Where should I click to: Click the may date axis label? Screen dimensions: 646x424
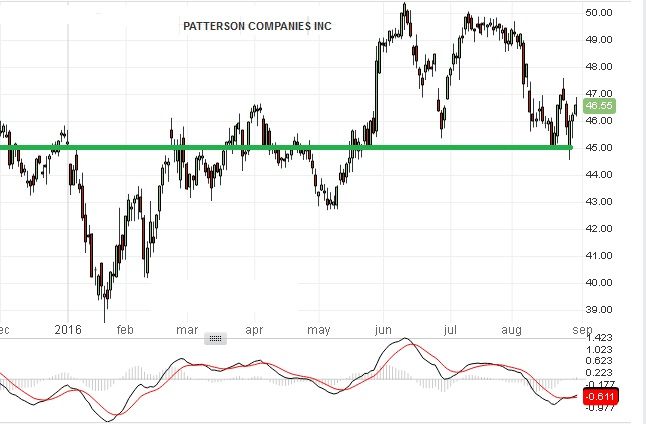319,330
